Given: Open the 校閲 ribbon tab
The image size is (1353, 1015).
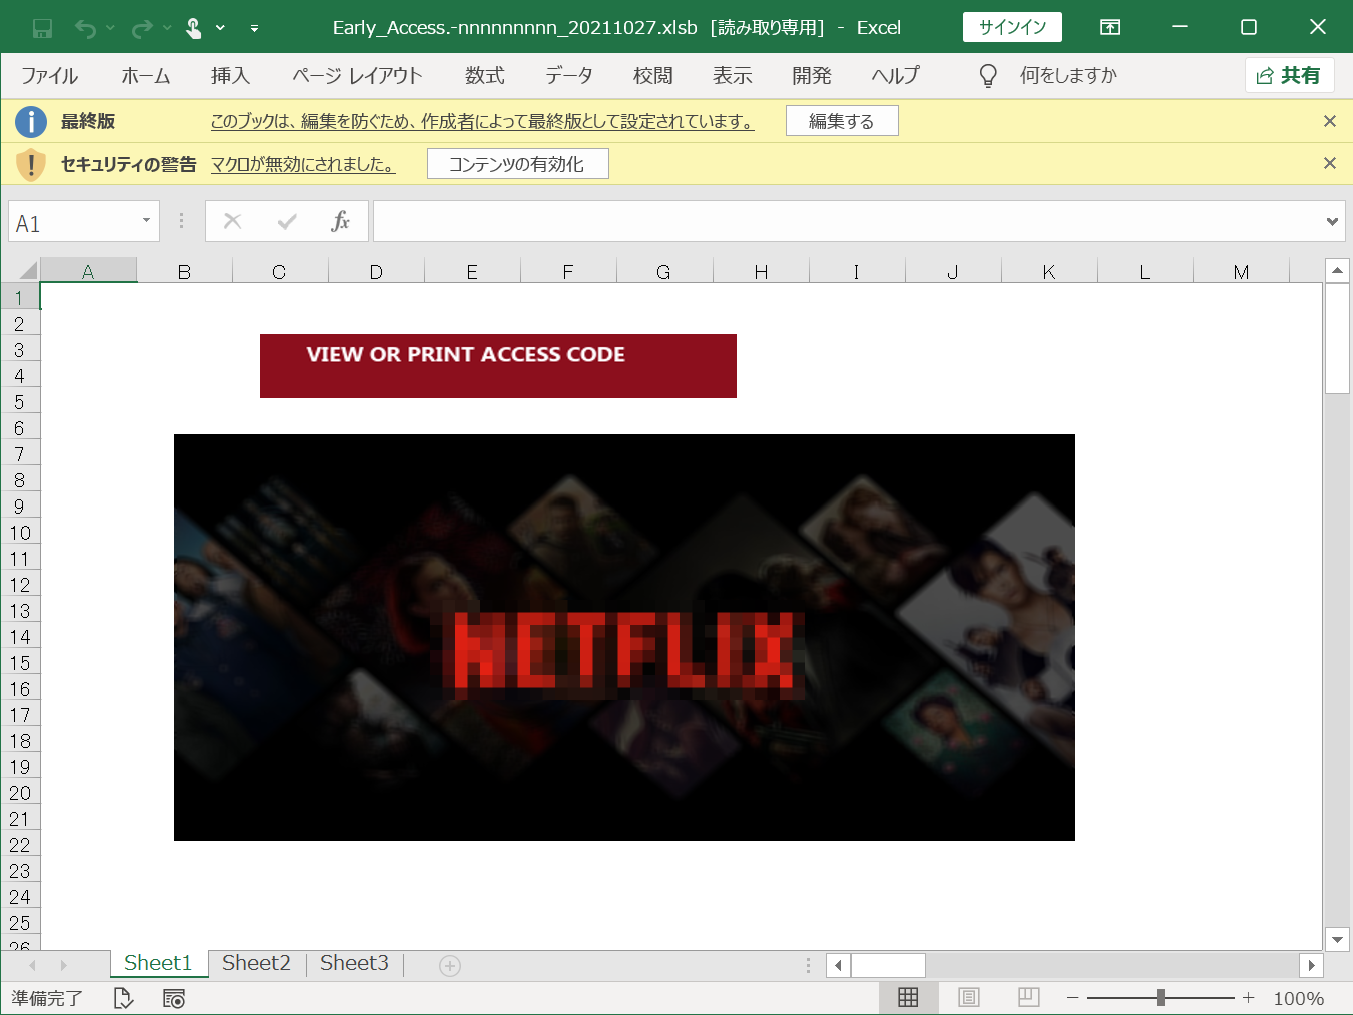Looking at the screenshot, I should click(653, 76).
